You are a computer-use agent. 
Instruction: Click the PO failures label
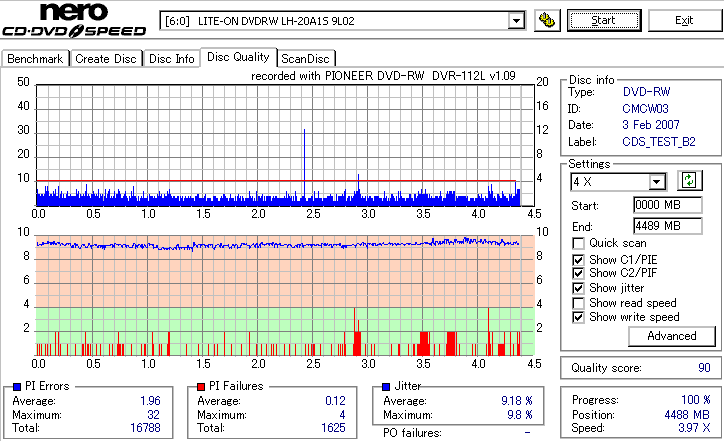[412, 433]
